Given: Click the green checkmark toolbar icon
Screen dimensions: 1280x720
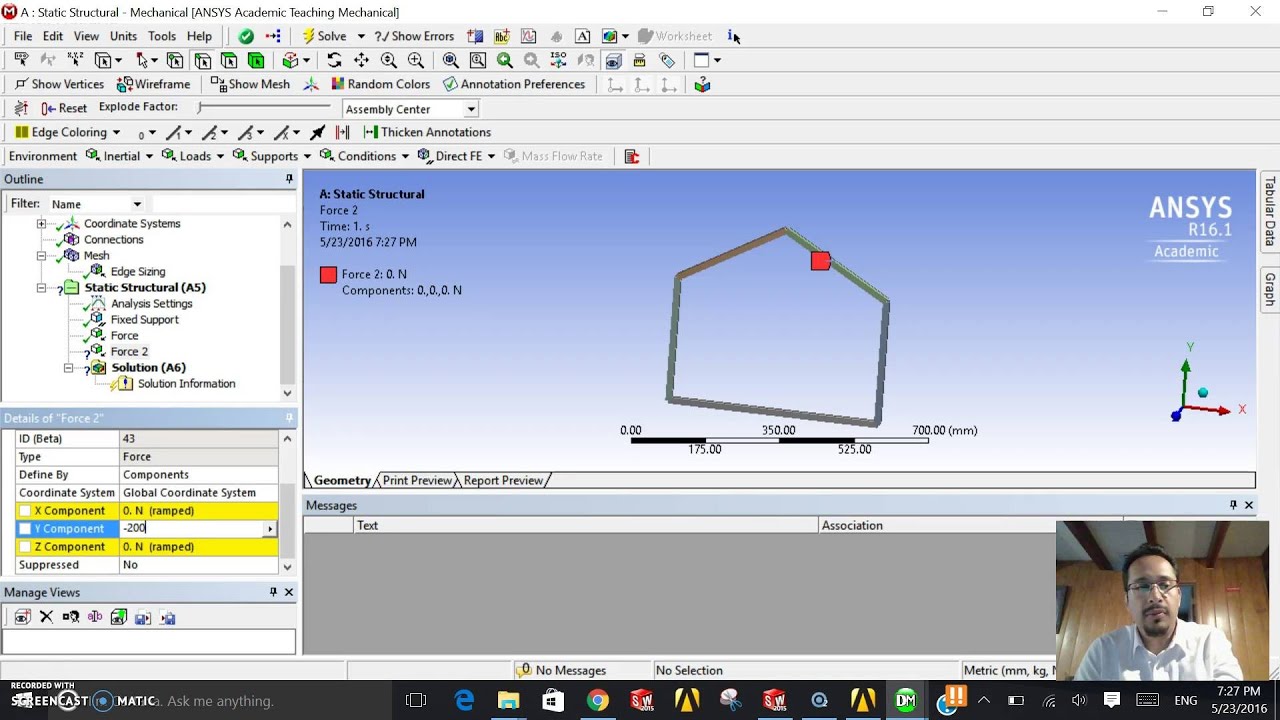Looking at the screenshot, I should [x=246, y=36].
